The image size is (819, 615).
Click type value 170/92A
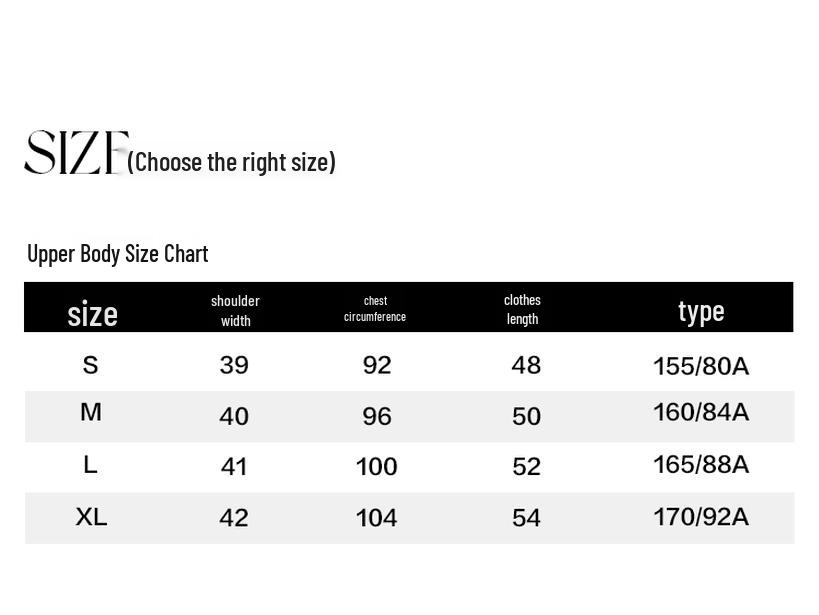tap(701, 517)
